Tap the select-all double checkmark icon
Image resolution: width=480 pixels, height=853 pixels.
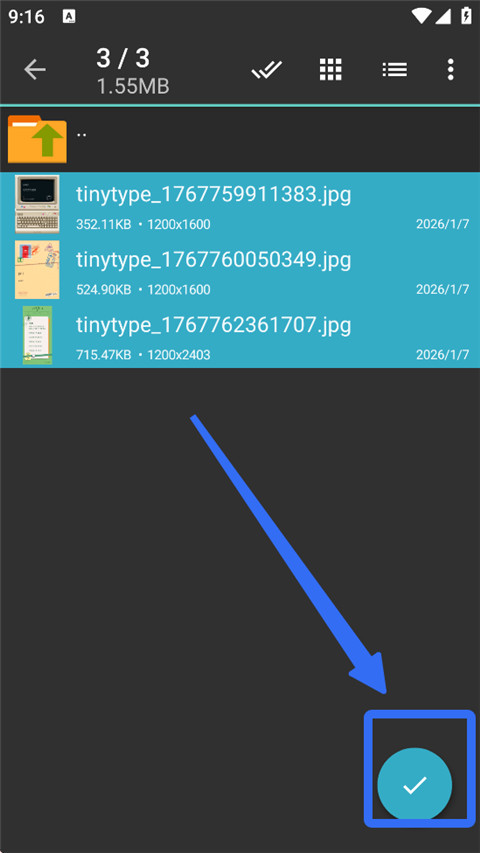[x=267, y=70]
